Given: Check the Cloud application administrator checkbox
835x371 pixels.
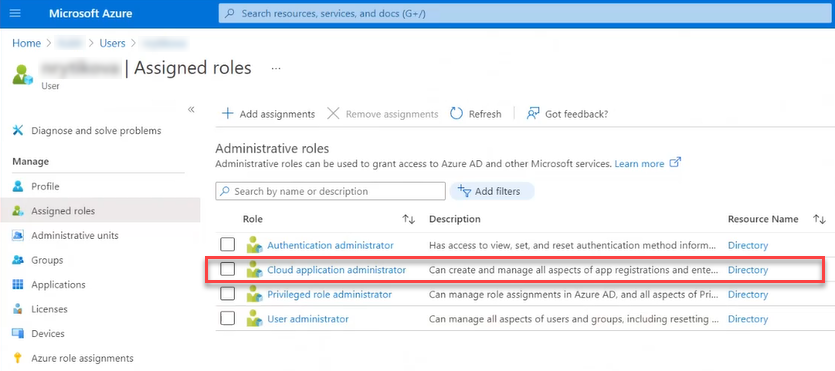Looking at the screenshot, I should [227, 269].
